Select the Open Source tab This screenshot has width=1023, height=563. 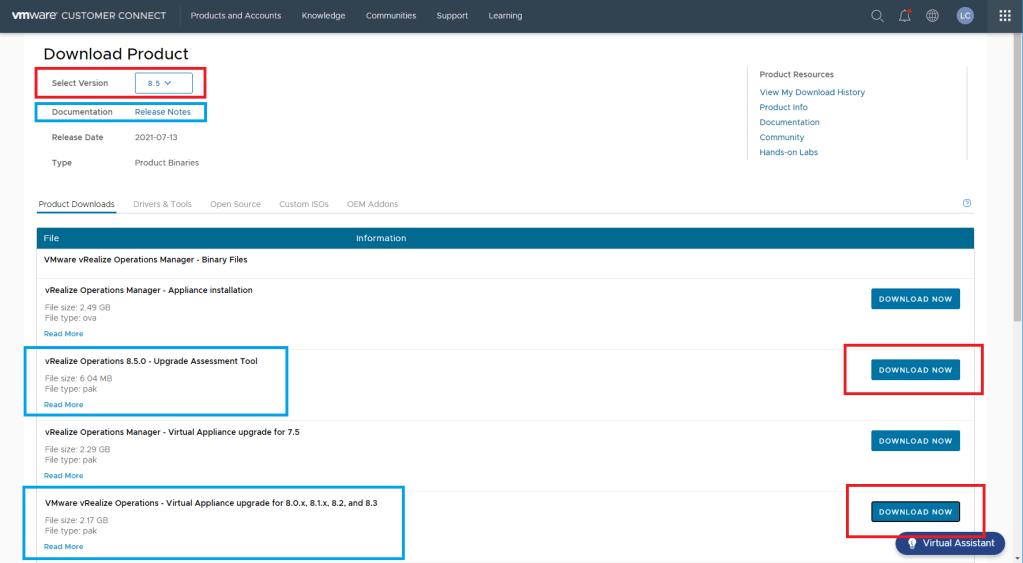tap(235, 204)
